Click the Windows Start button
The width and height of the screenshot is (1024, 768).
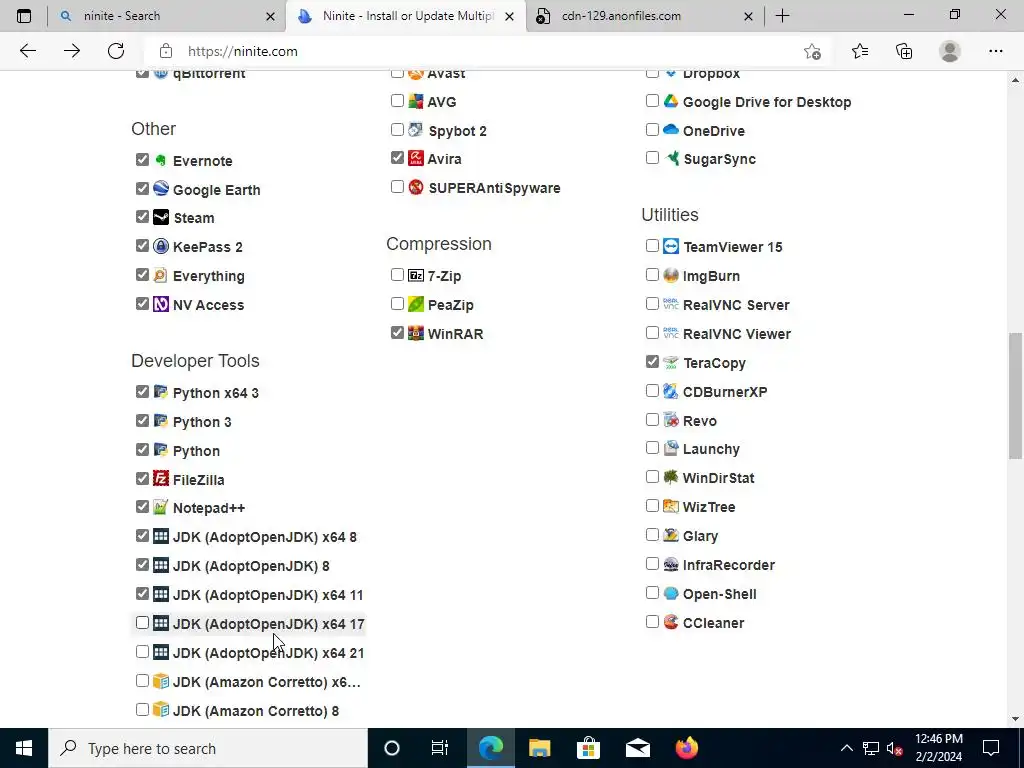point(24,748)
